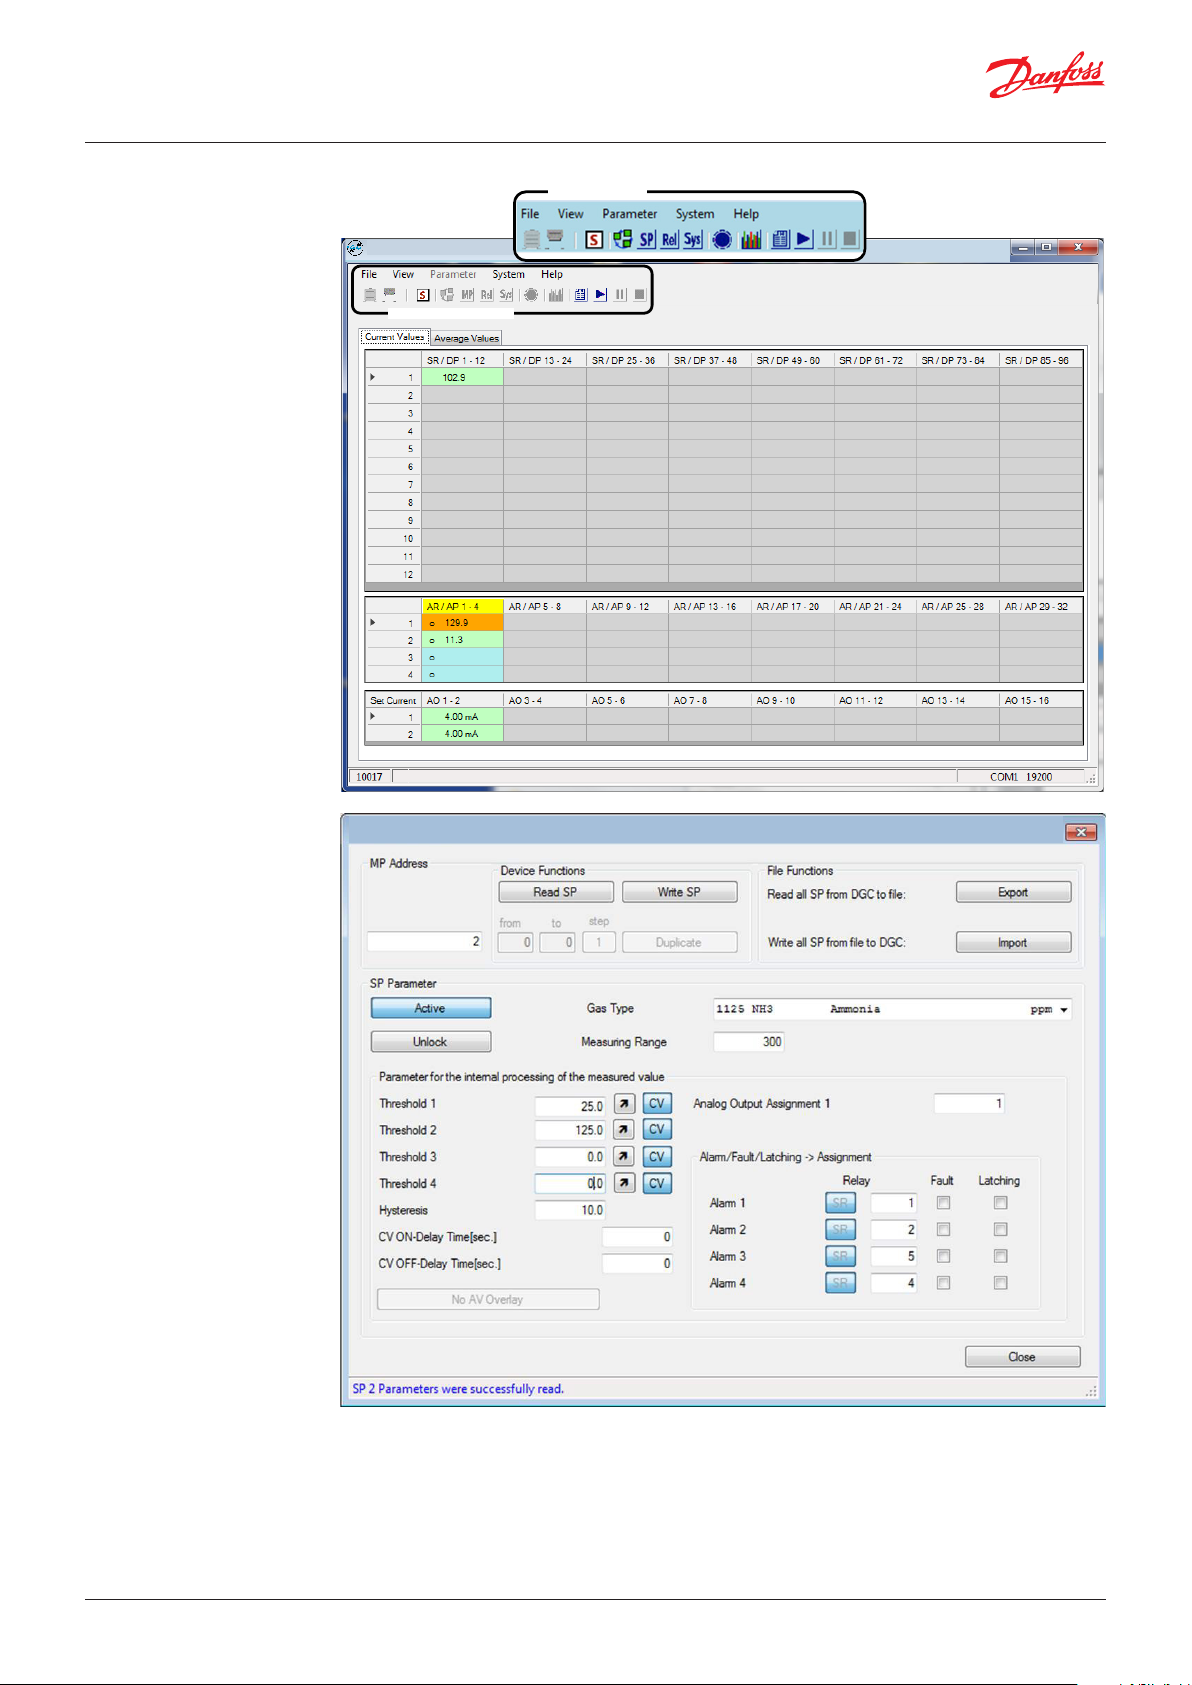Click the red S icon in main window toolbar
The image size is (1192, 1685).
[423, 295]
